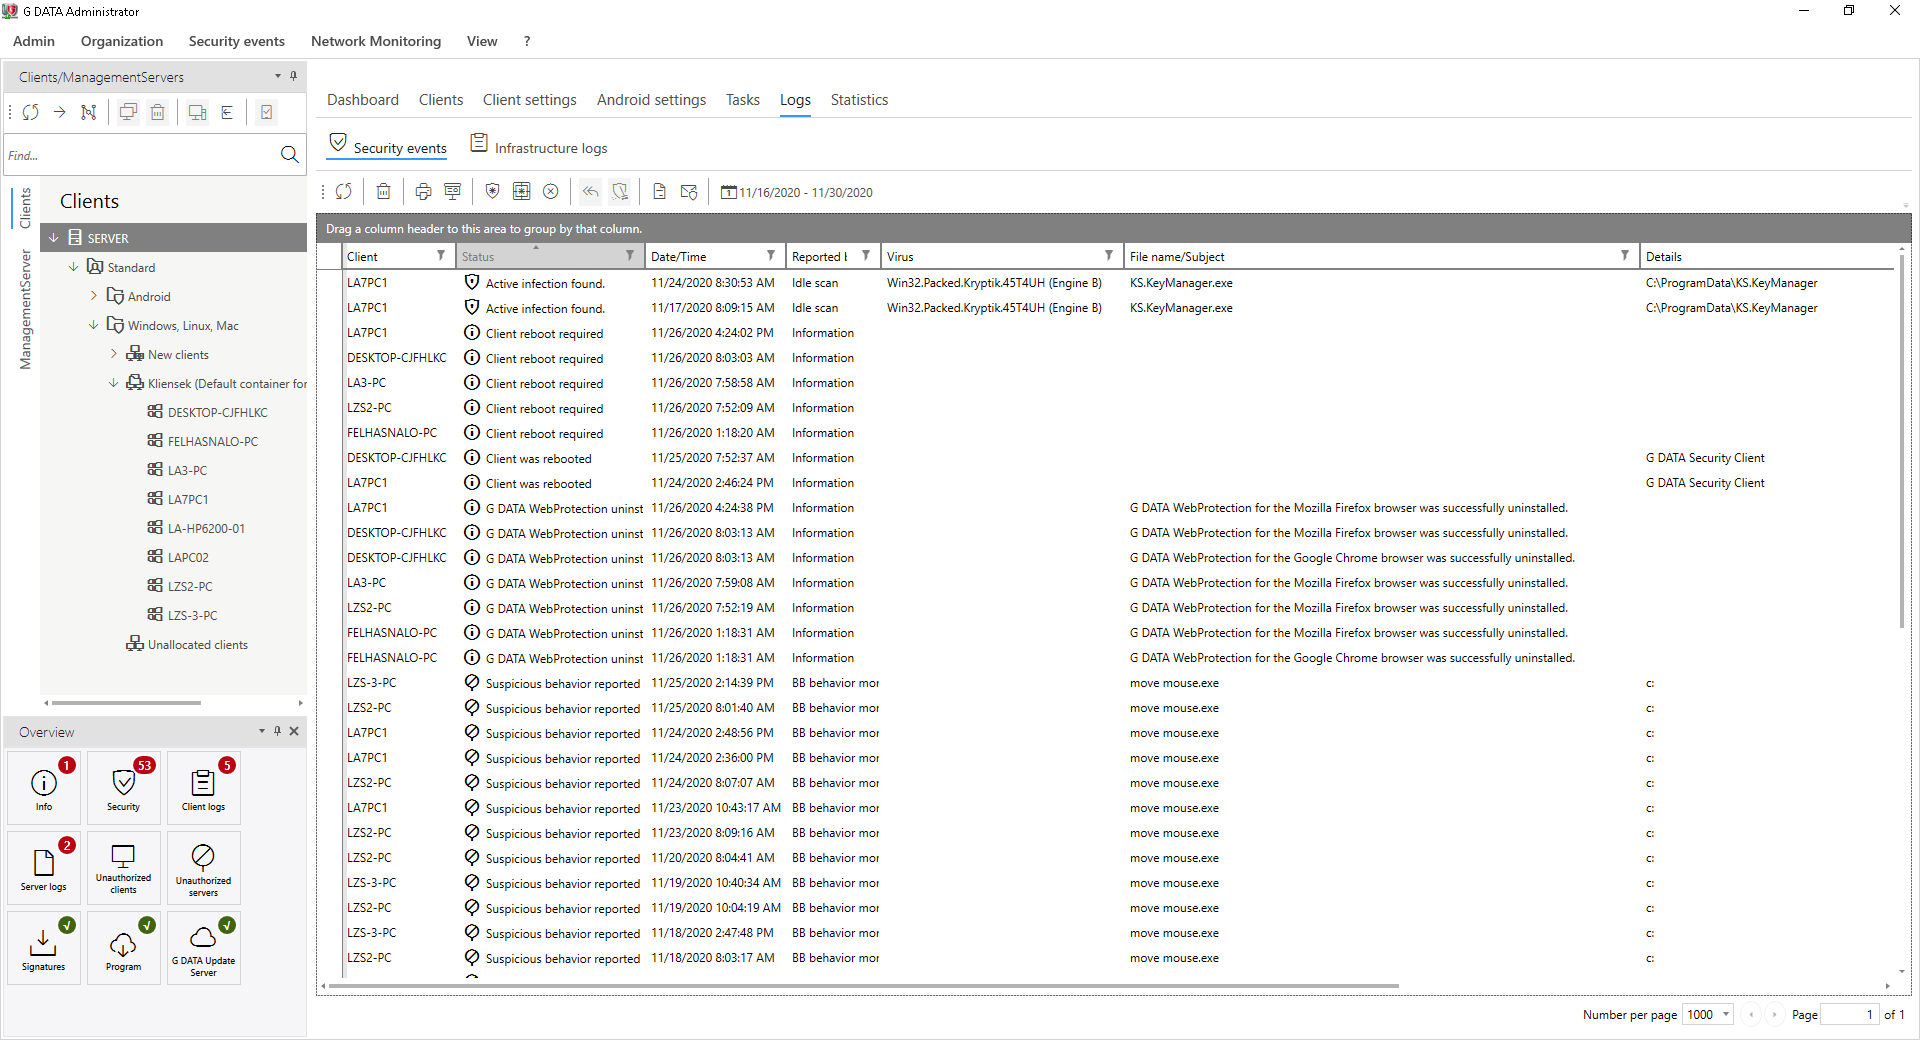The image size is (1920, 1040).
Task: Open the Admin menu
Action: coord(34,41)
